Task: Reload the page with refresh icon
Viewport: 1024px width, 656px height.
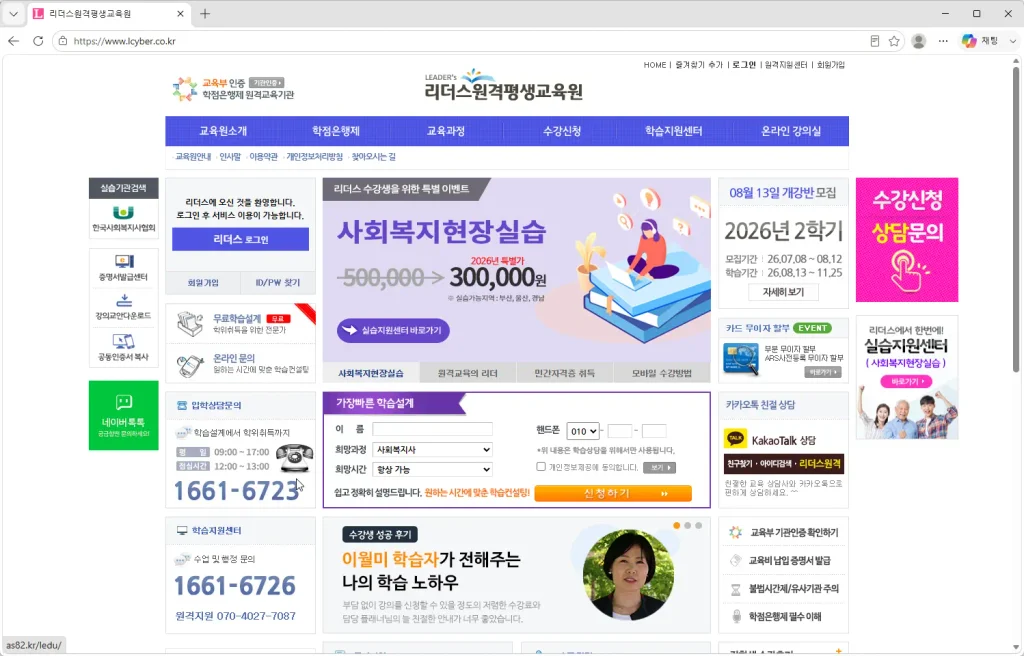Action: point(38,41)
